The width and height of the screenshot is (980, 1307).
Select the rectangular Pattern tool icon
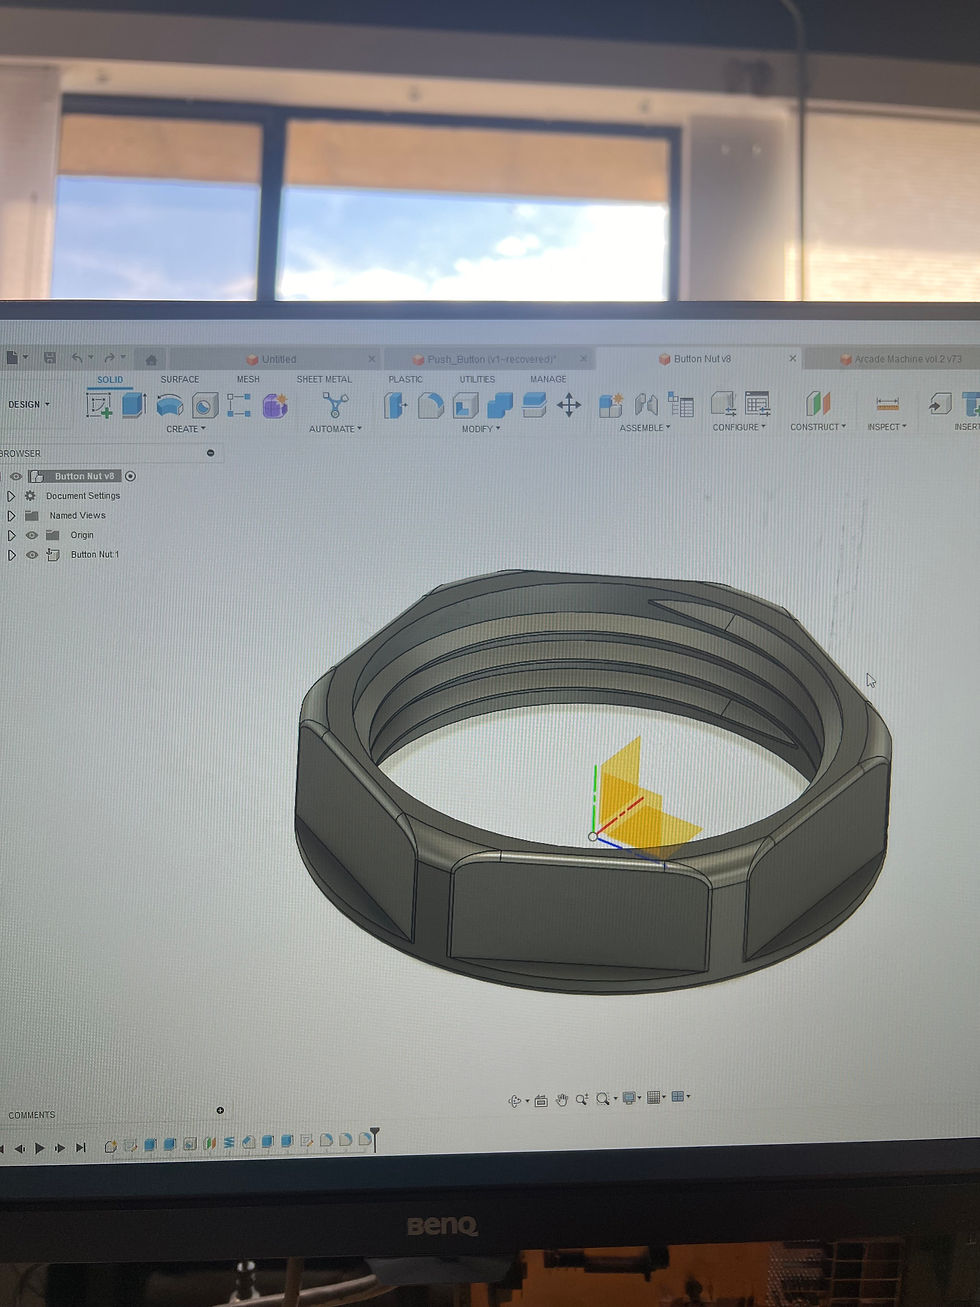coord(239,405)
